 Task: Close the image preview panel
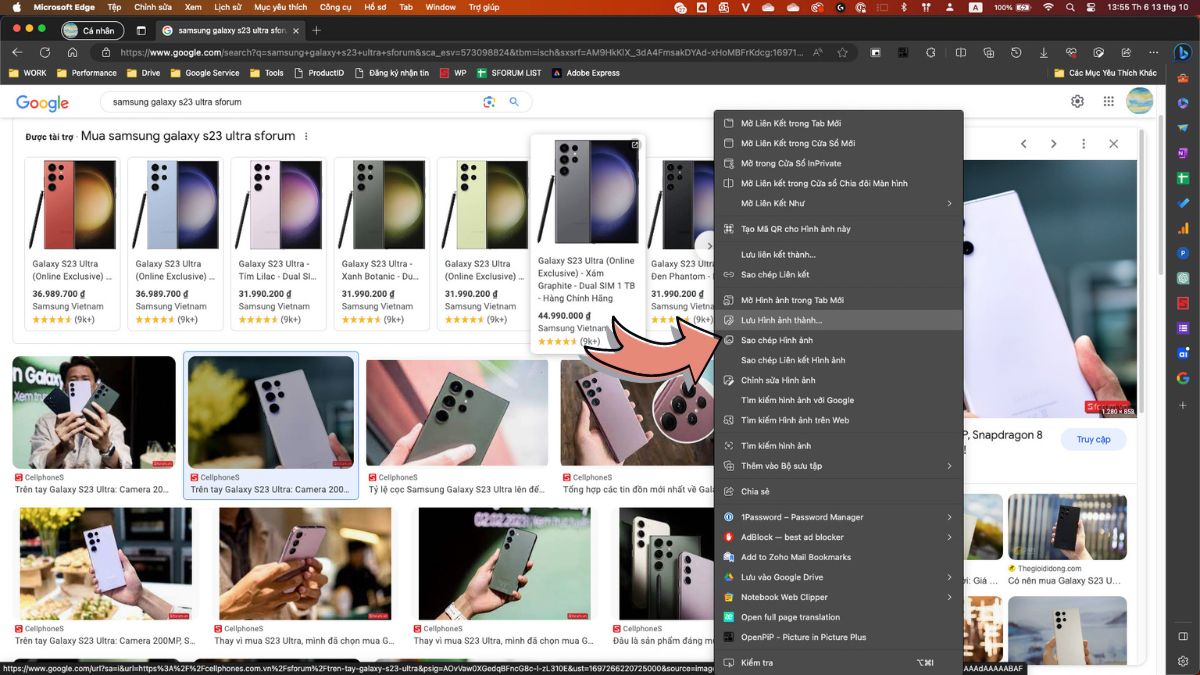(x=1113, y=144)
